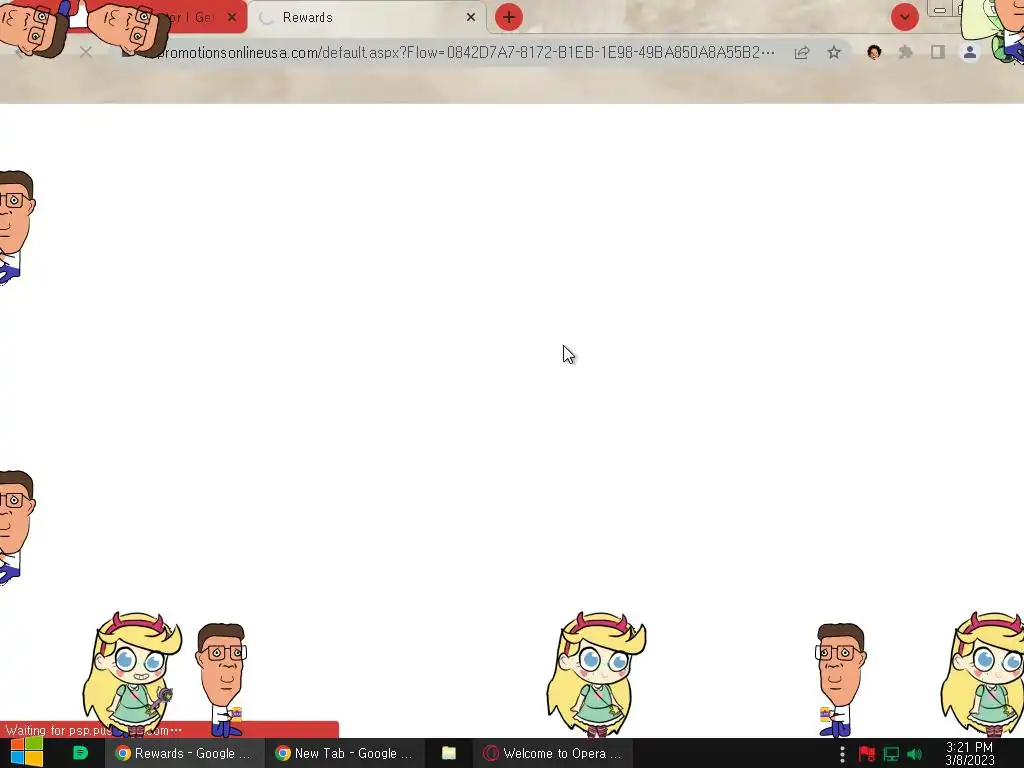Show hidden system tray icons
Screen dimensions: 1024x768
click(x=842, y=754)
